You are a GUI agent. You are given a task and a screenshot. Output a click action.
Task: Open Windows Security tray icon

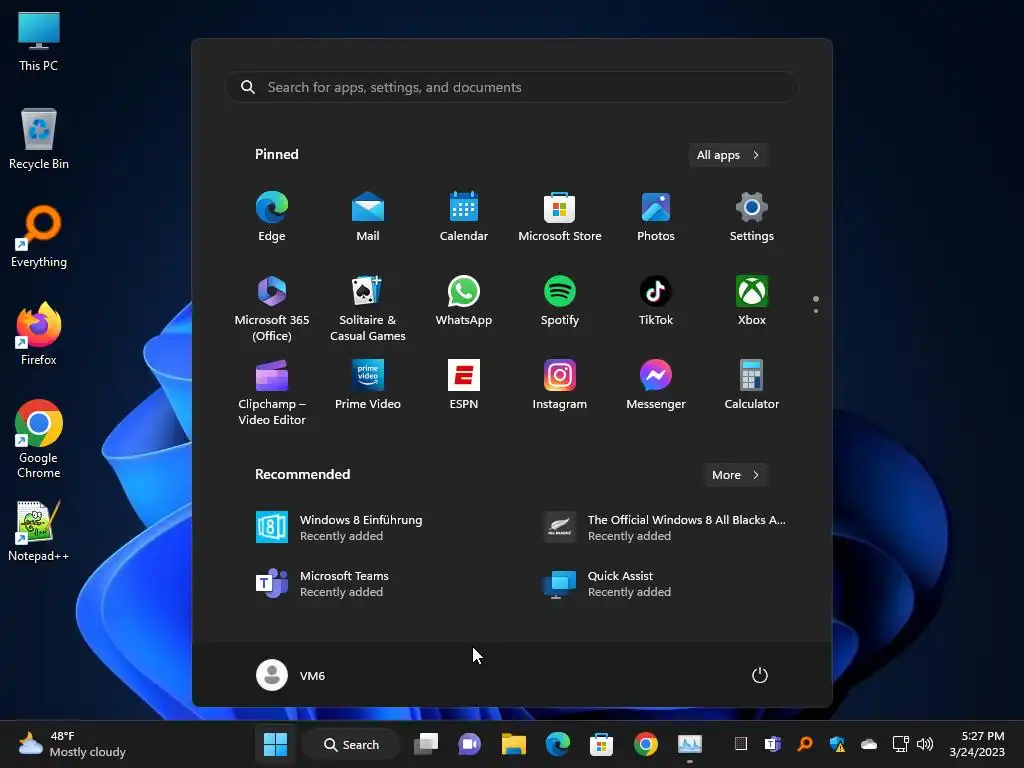(x=837, y=744)
